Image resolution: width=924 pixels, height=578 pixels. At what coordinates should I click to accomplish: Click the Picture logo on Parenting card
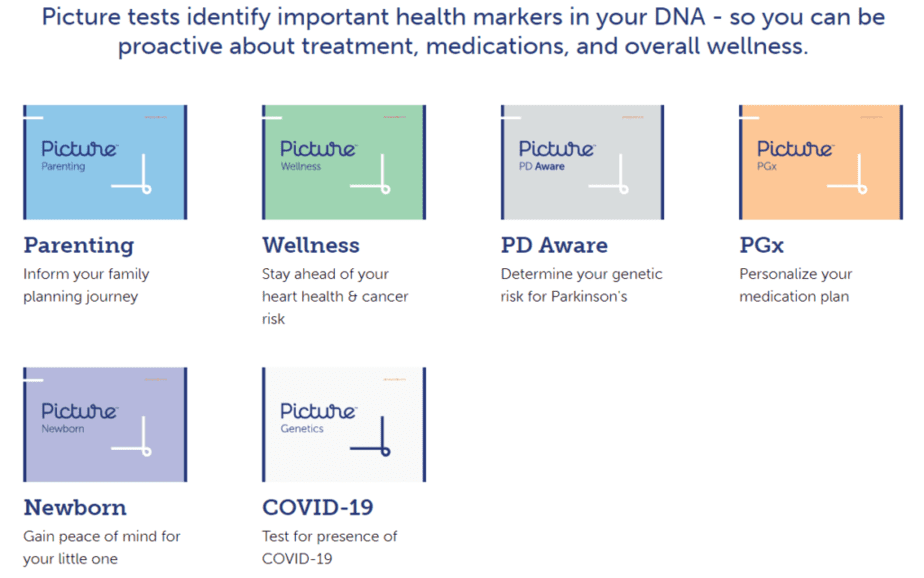click(x=80, y=148)
